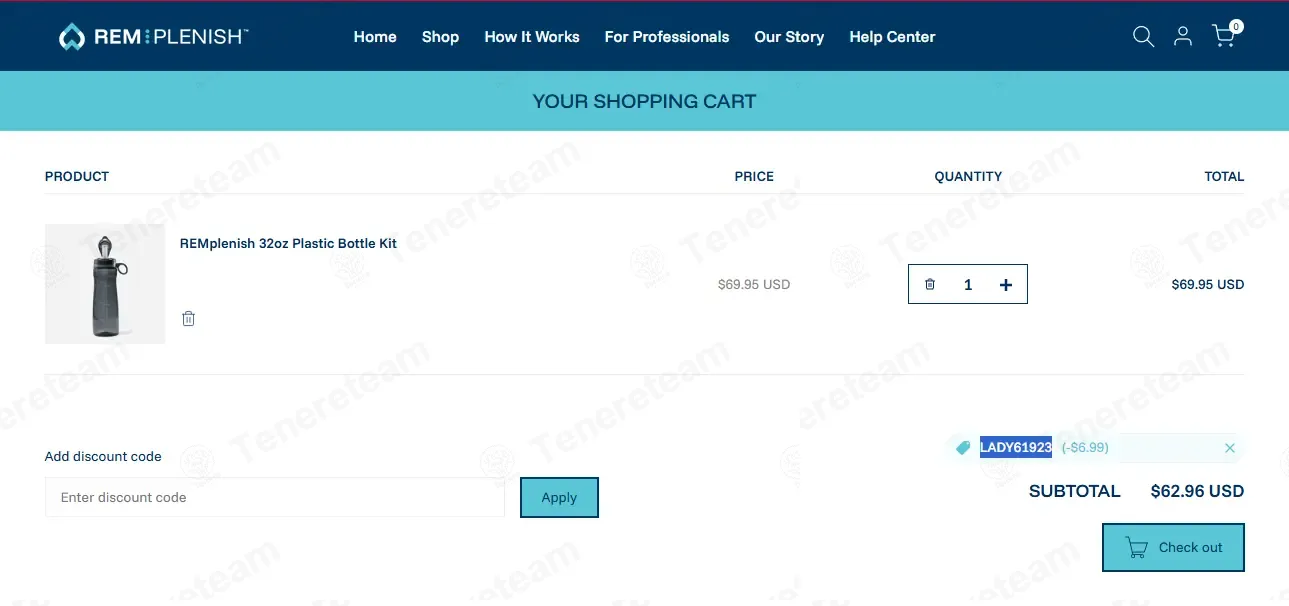Visit the For Professionals page
Viewport: 1289px width, 606px height.
(667, 37)
